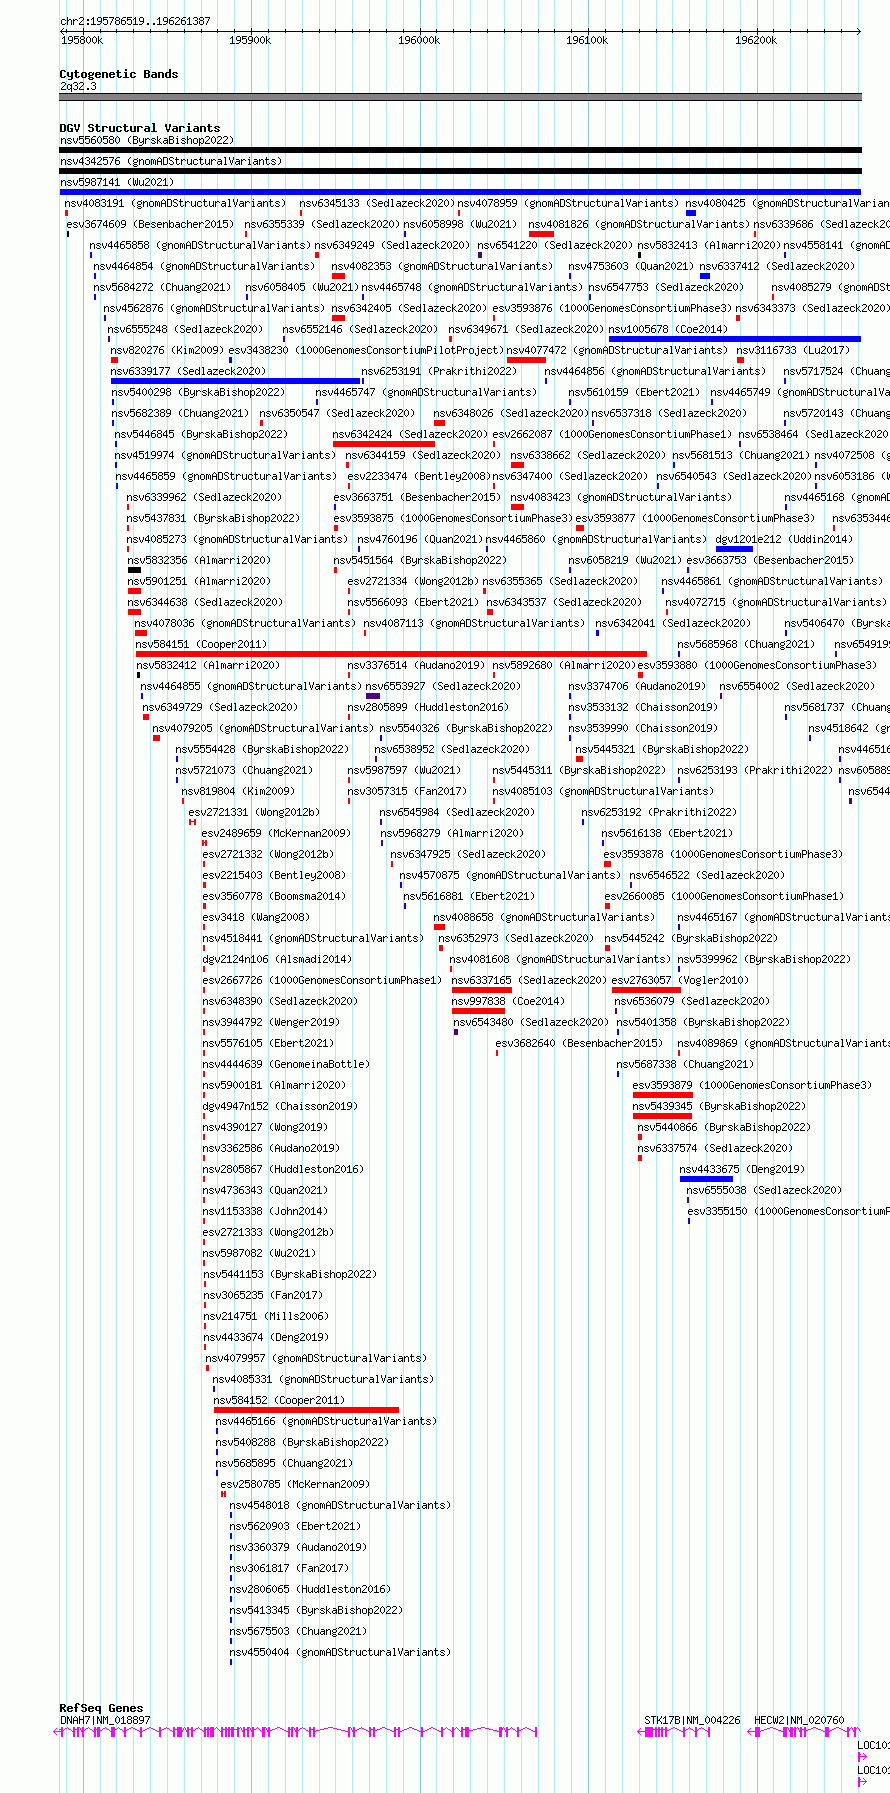Select nsv2806065 (Huddleston2016) label
This screenshot has width=890, height=1793.
[x=310, y=1590]
